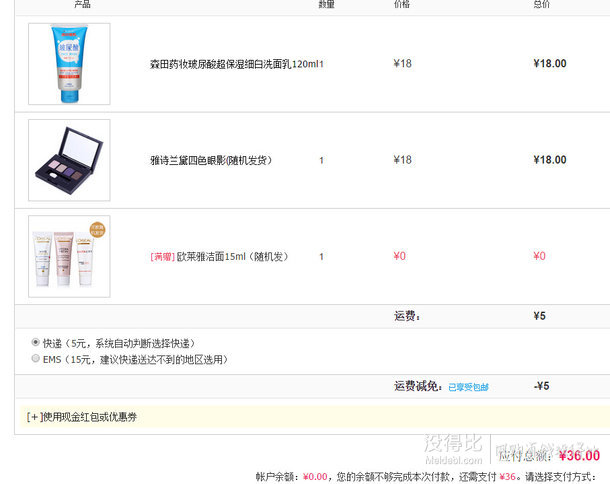610x484 pixels.
Task: Click the L'Oreal cleanser gift thumbnail
Action: [x=69, y=256]
